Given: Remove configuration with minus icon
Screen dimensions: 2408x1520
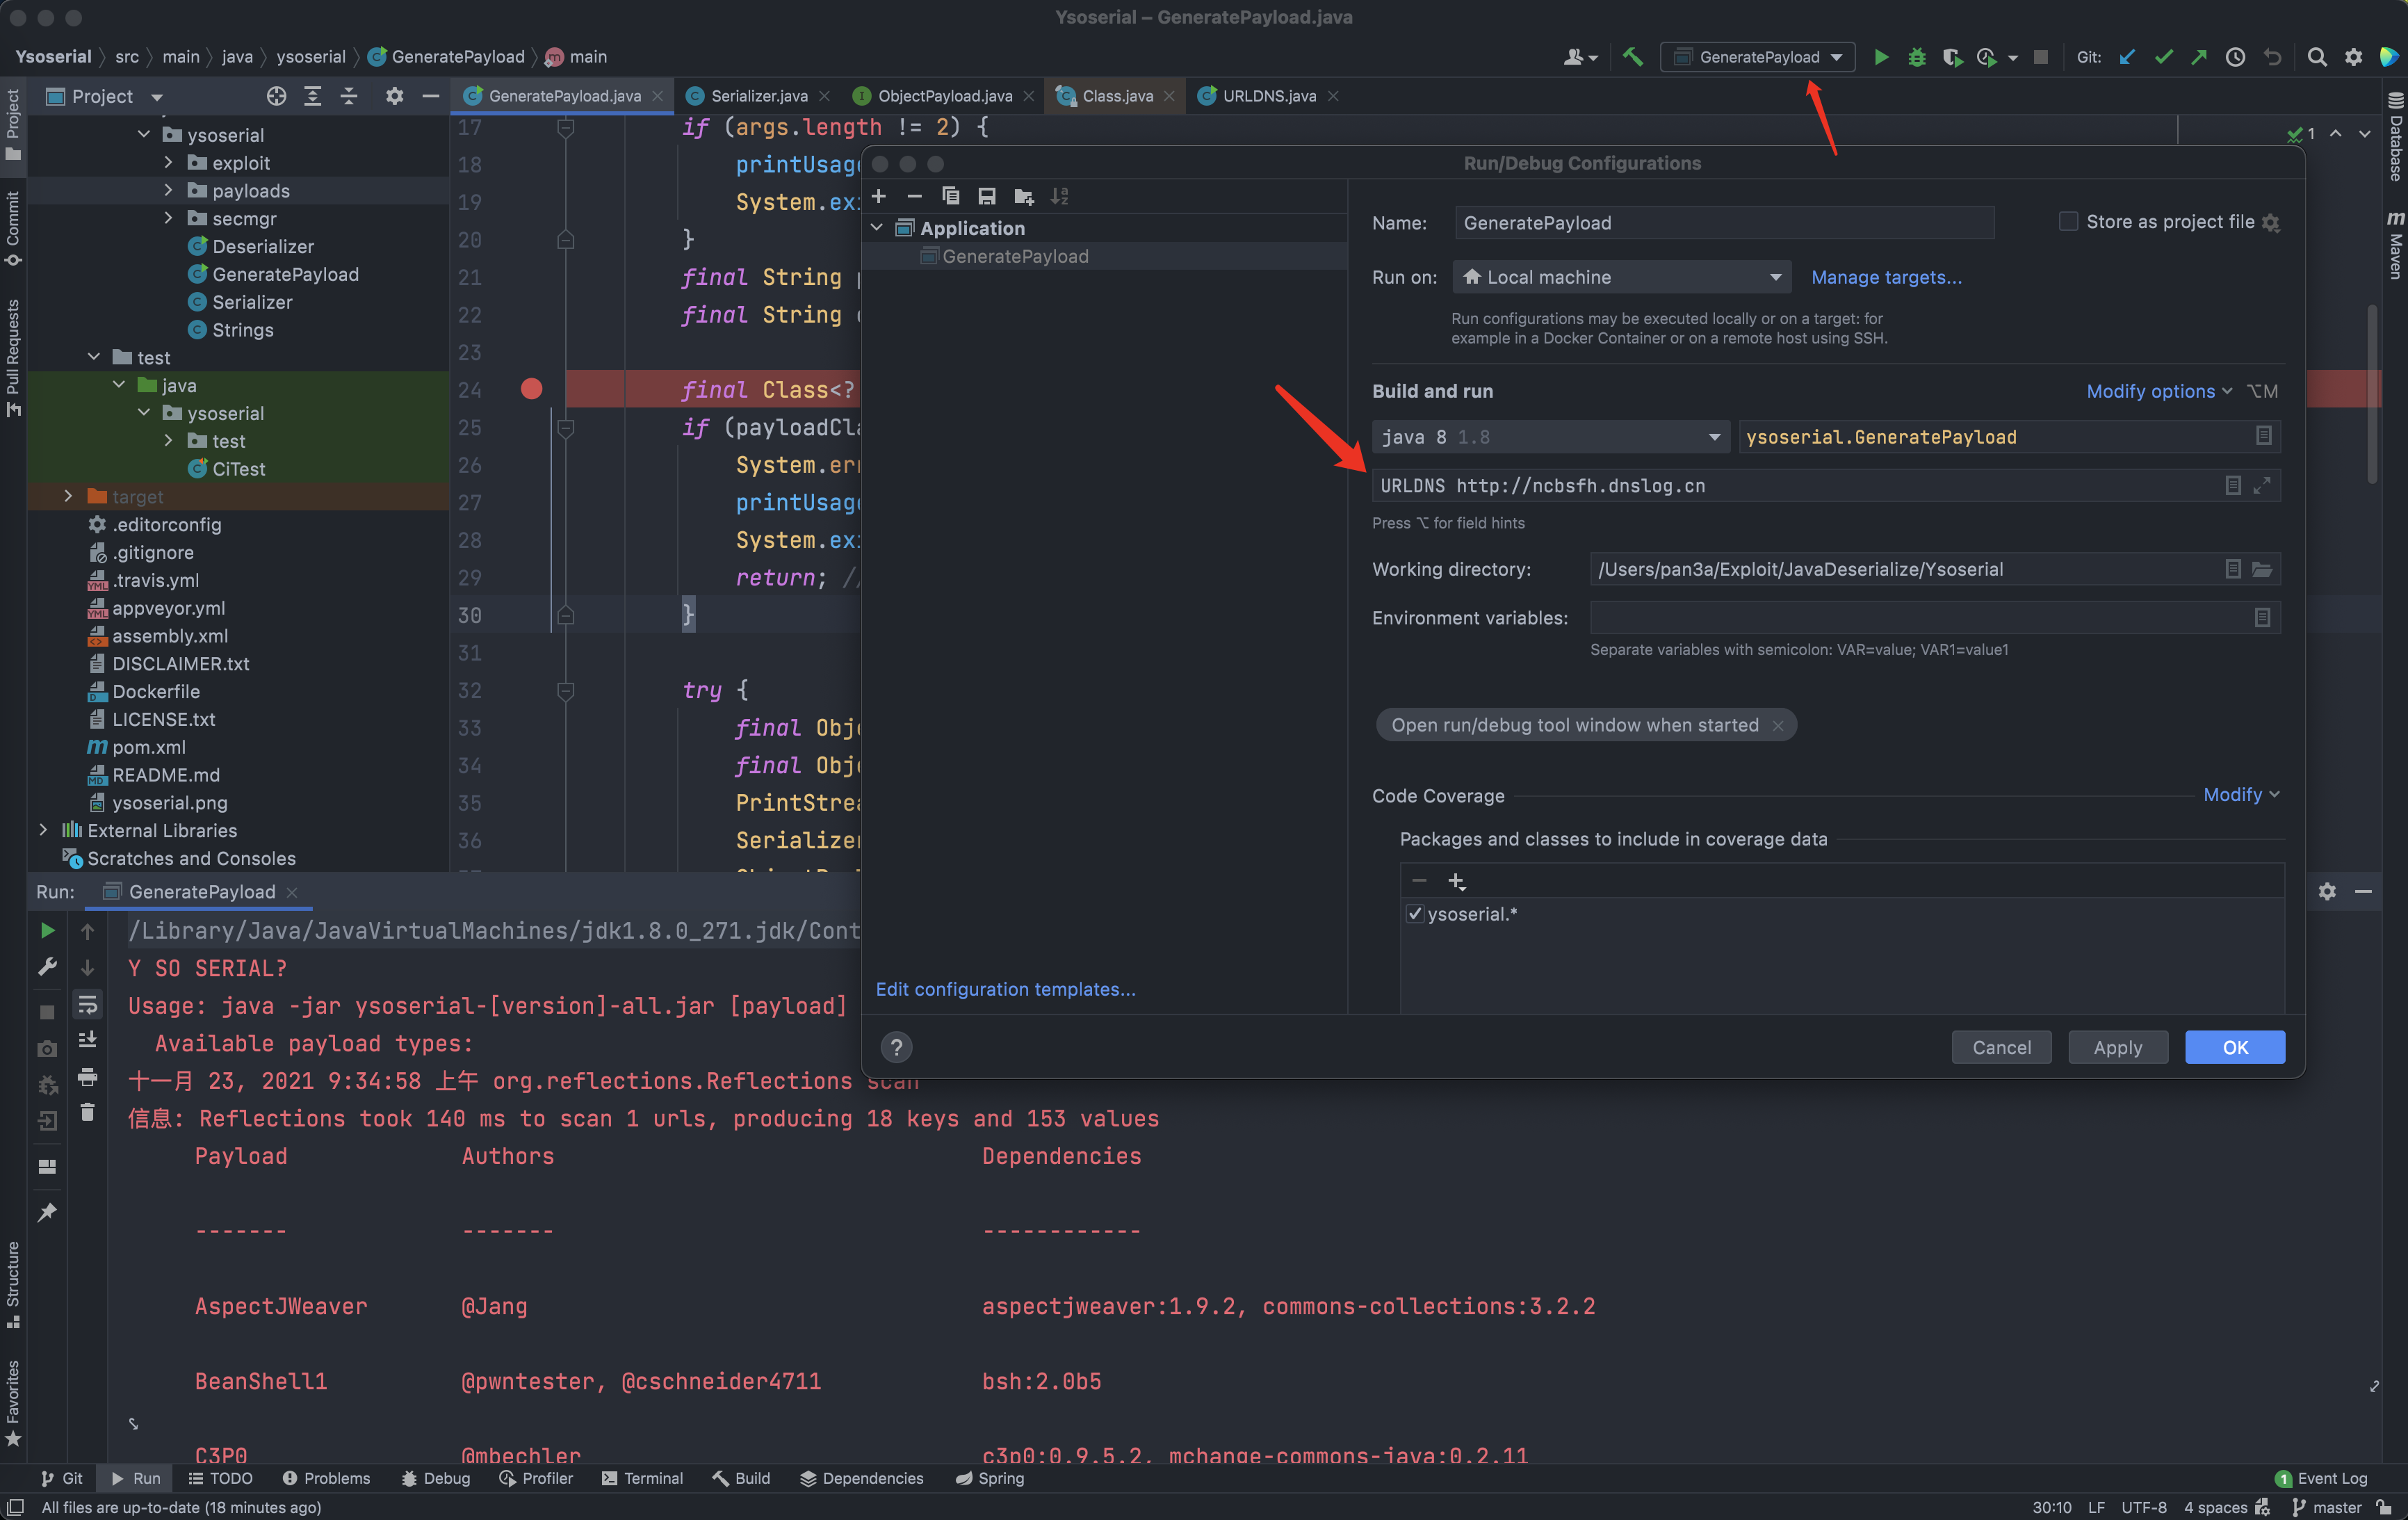Looking at the screenshot, I should coord(914,196).
